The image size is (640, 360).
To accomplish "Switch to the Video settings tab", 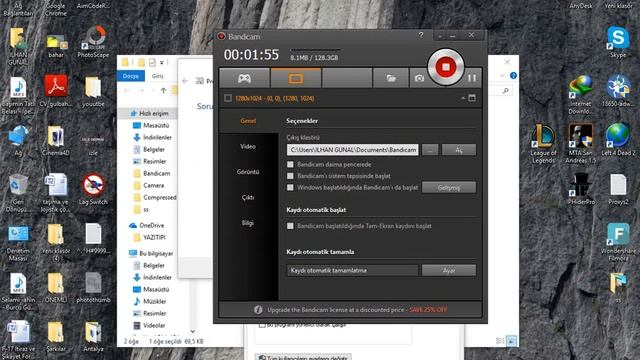I will [x=248, y=146].
